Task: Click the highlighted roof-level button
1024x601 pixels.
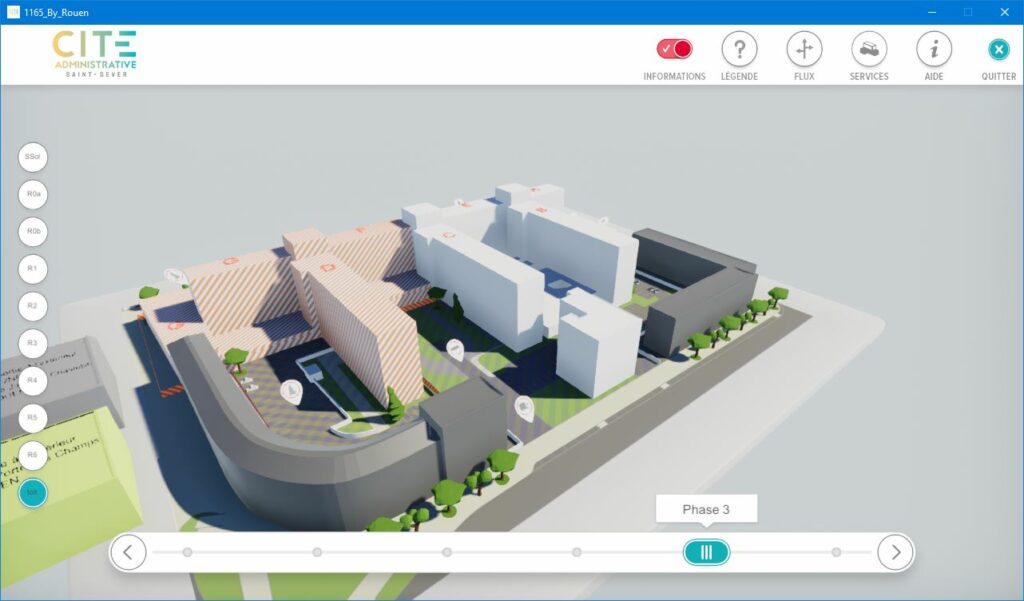Action: (33, 492)
